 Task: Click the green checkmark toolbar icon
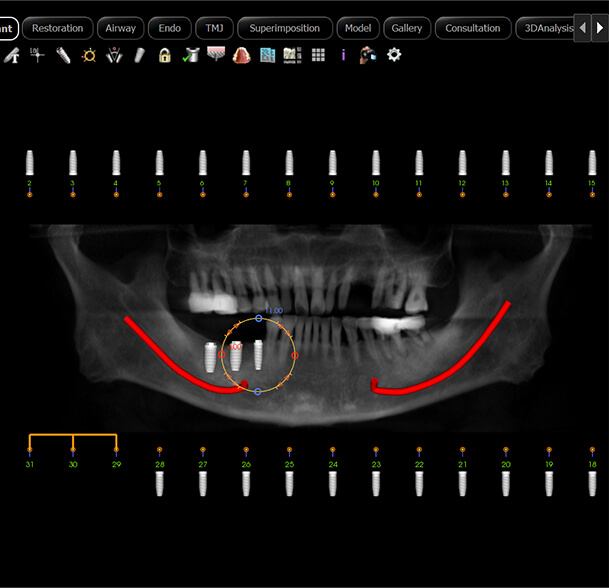[190, 55]
